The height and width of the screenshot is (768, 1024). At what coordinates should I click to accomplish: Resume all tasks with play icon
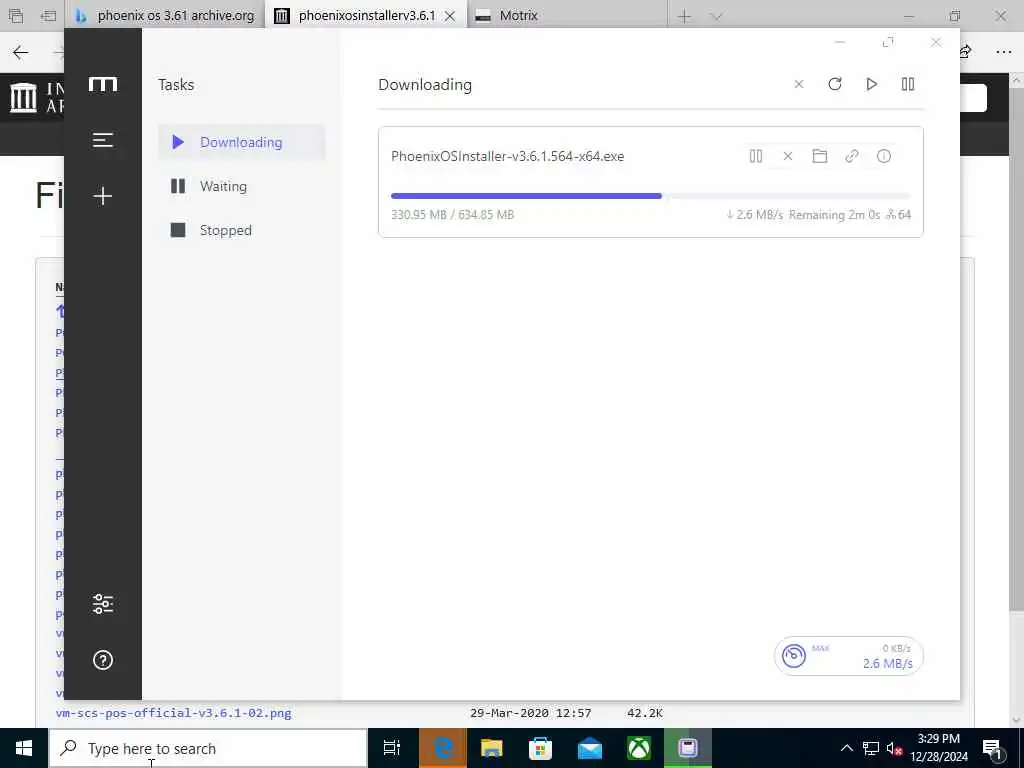tap(871, 84)
